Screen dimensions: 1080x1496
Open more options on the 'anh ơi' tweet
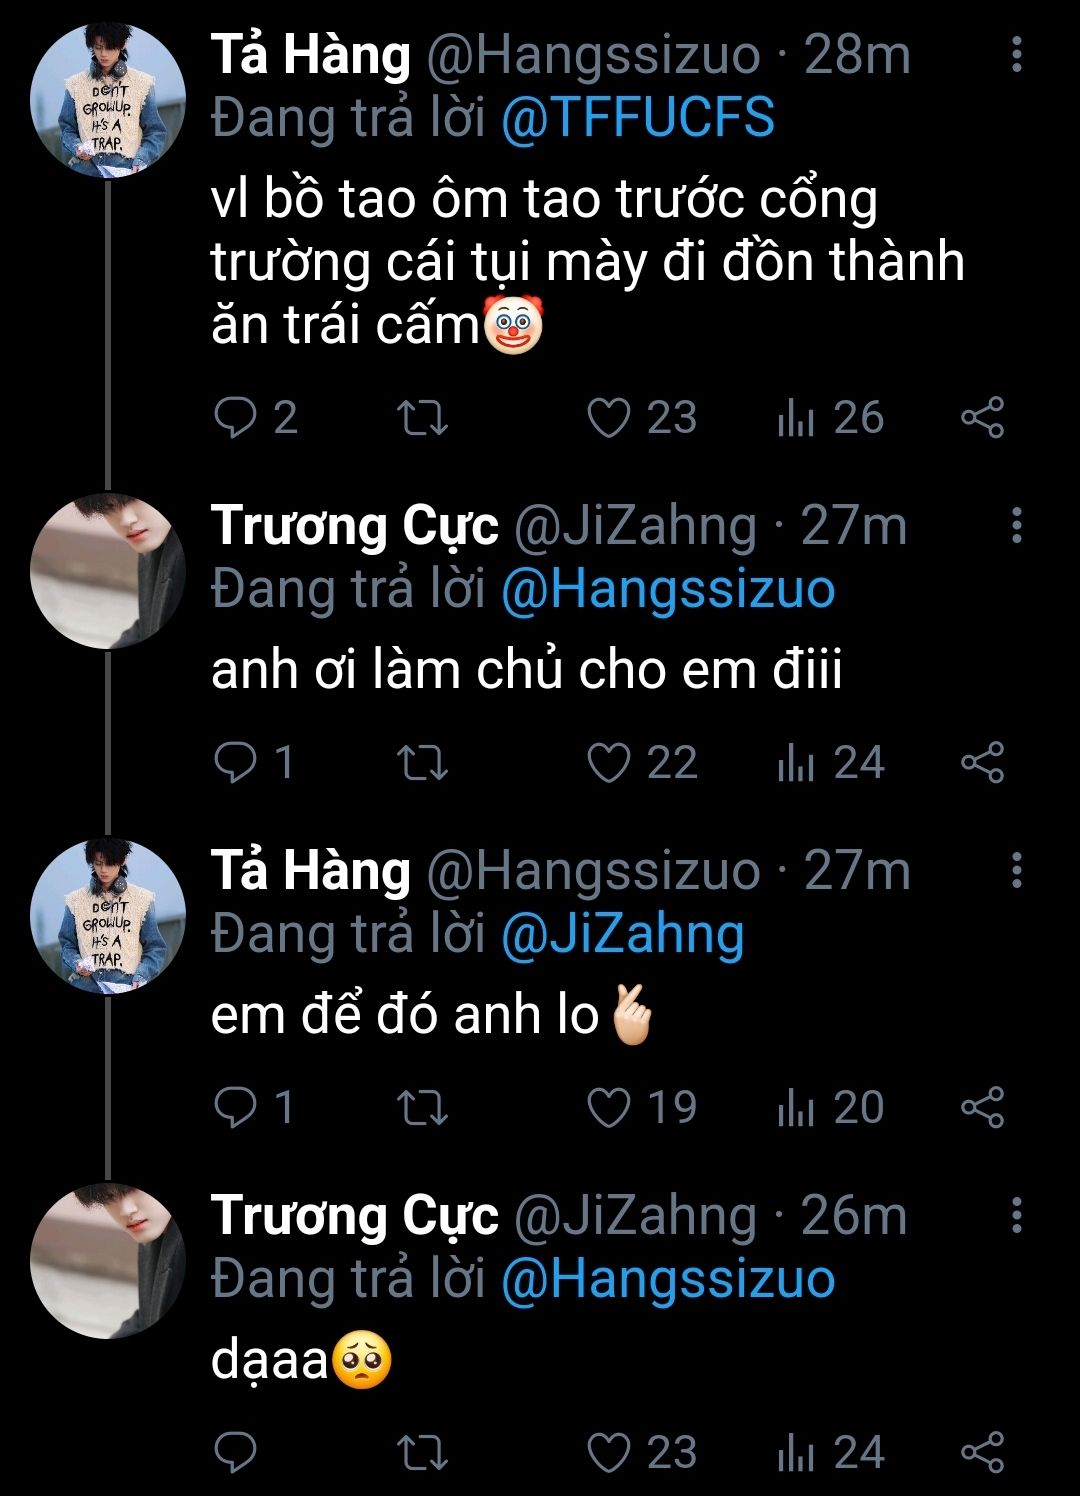pyautogui.click(x=1016, y=525)
